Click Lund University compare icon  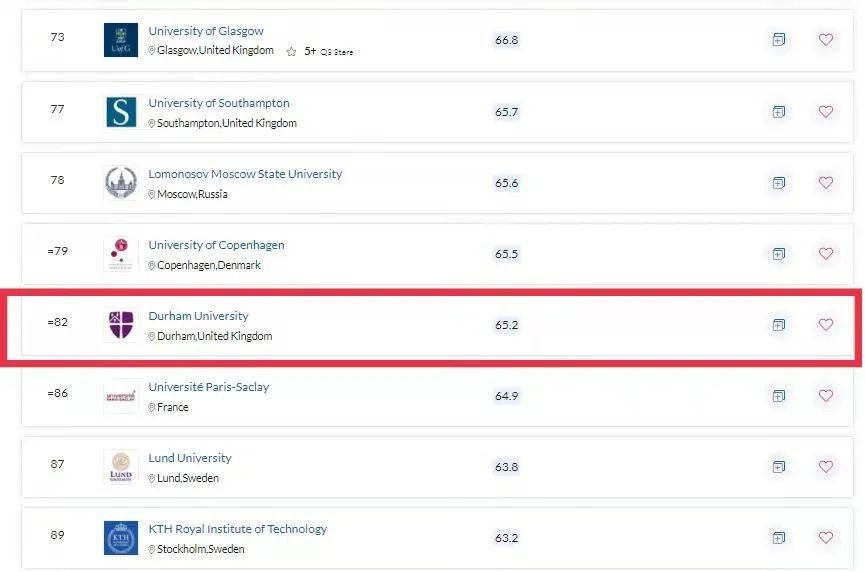coord(778,467)
